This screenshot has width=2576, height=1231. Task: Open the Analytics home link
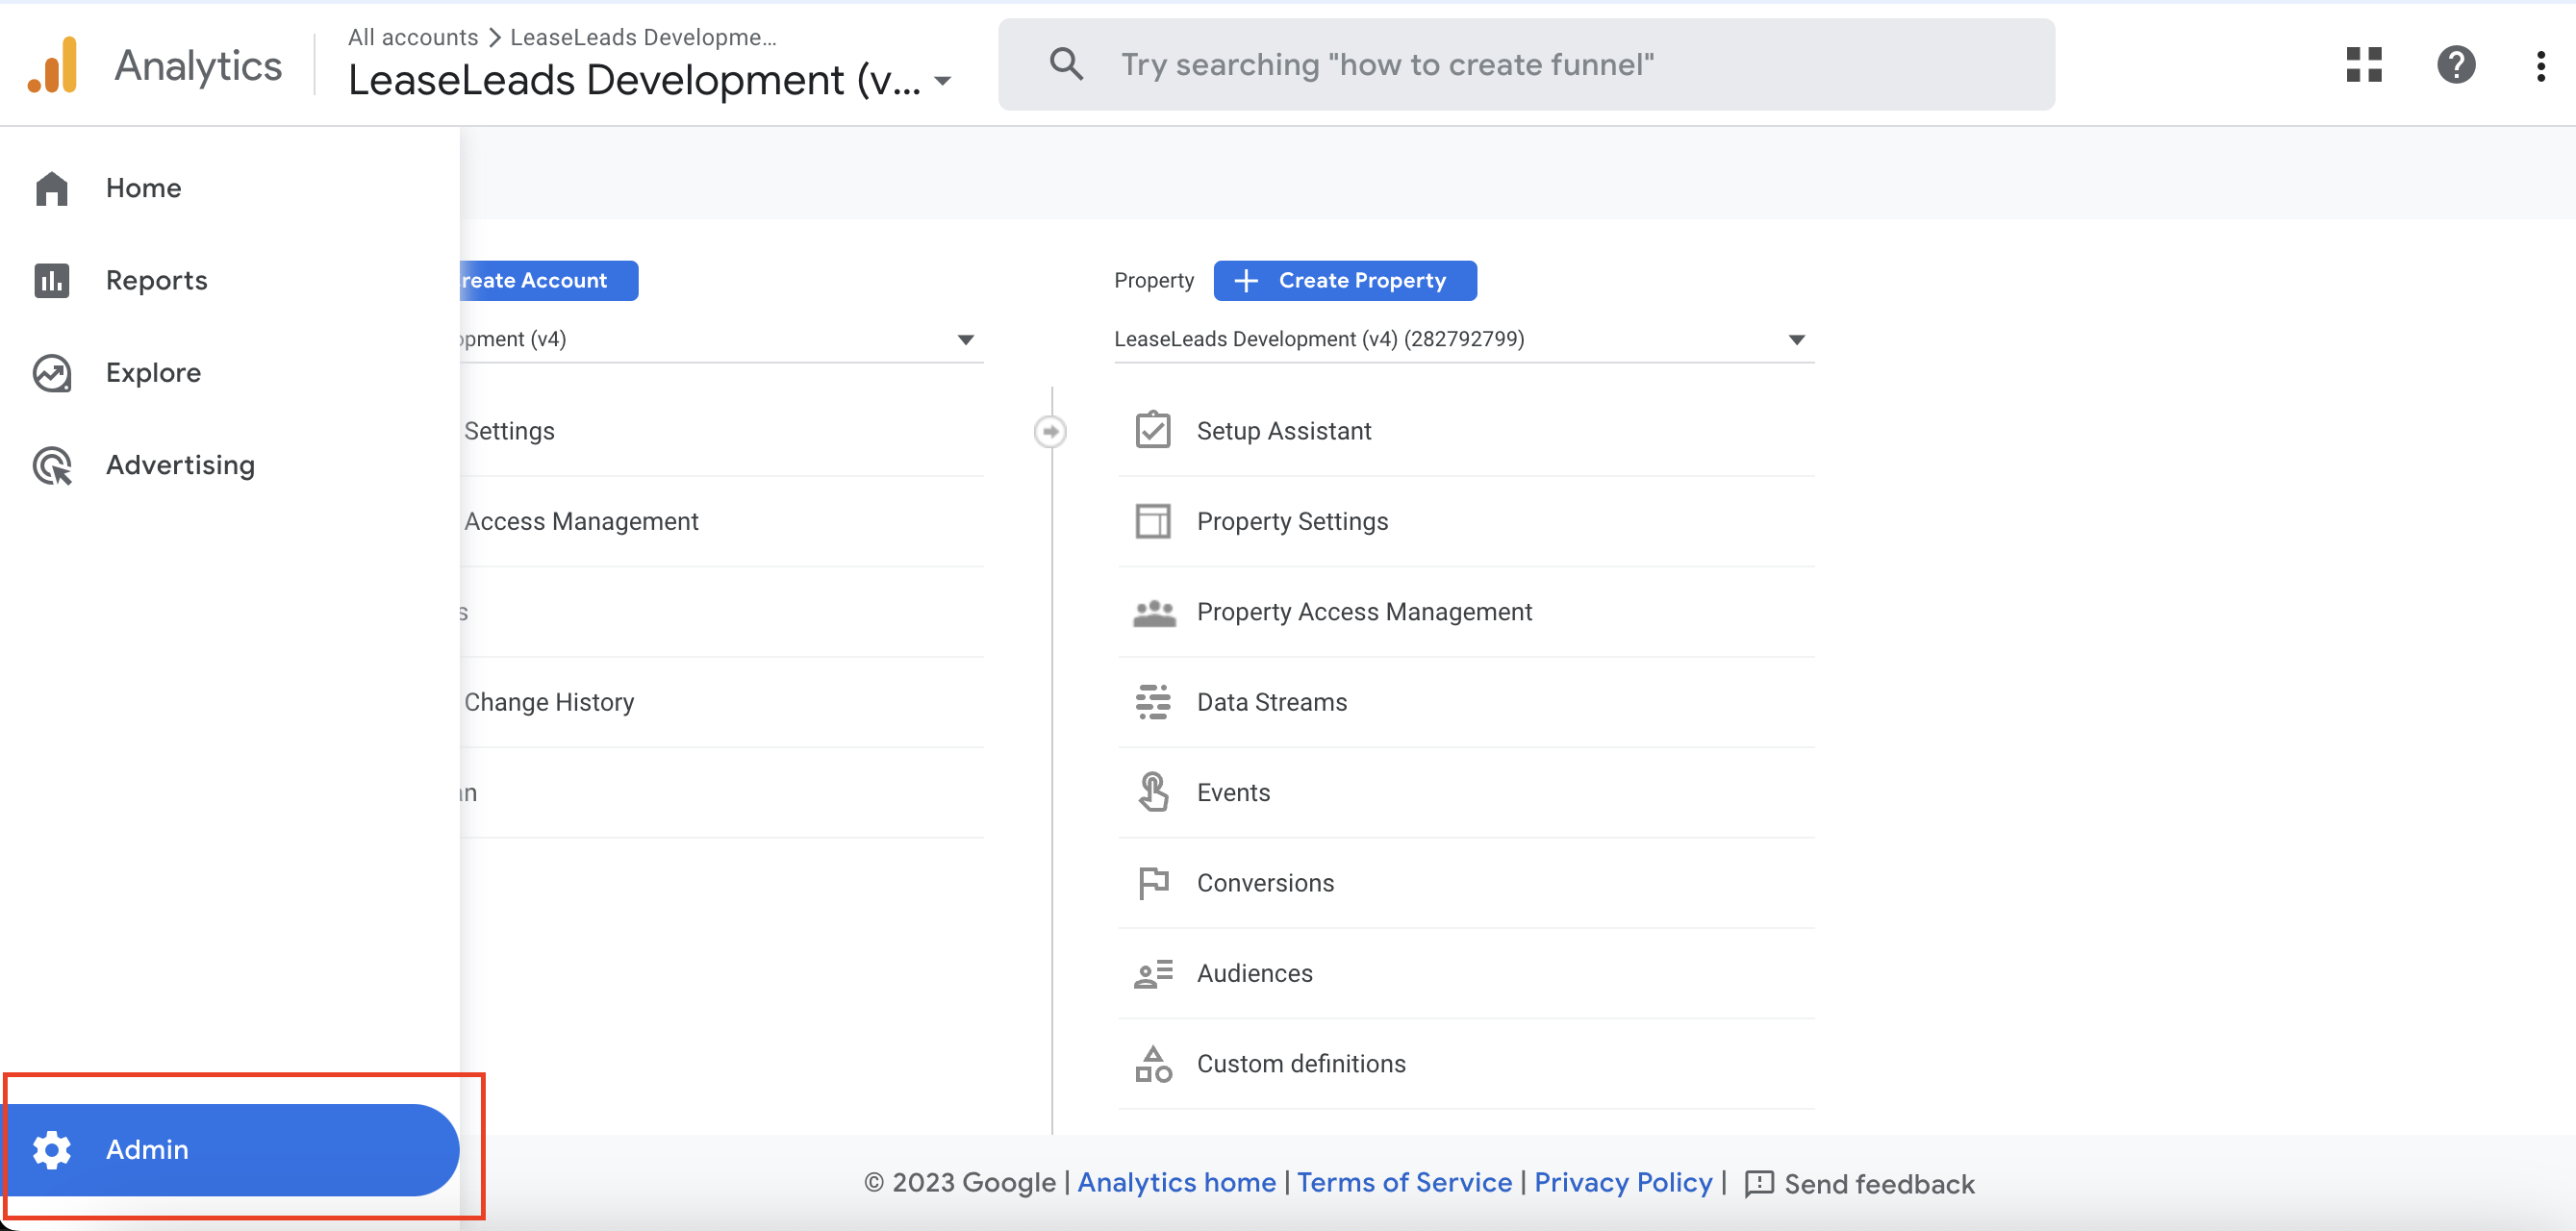[1176, 1182]
